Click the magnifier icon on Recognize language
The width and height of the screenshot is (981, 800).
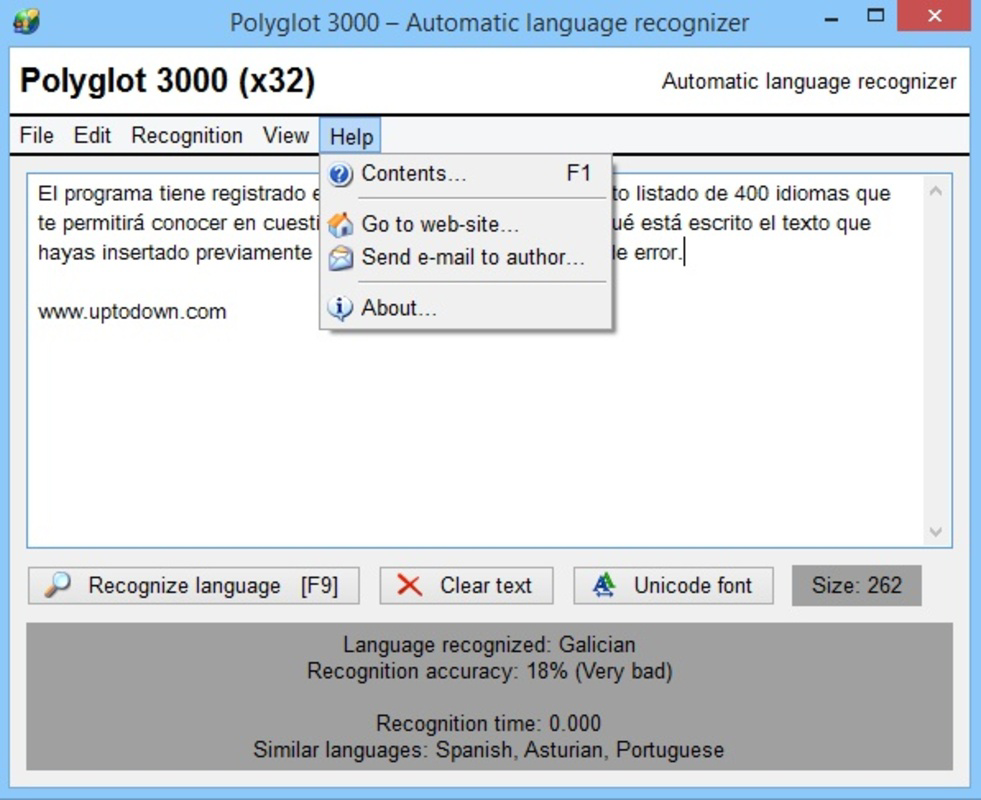point(58,585)
